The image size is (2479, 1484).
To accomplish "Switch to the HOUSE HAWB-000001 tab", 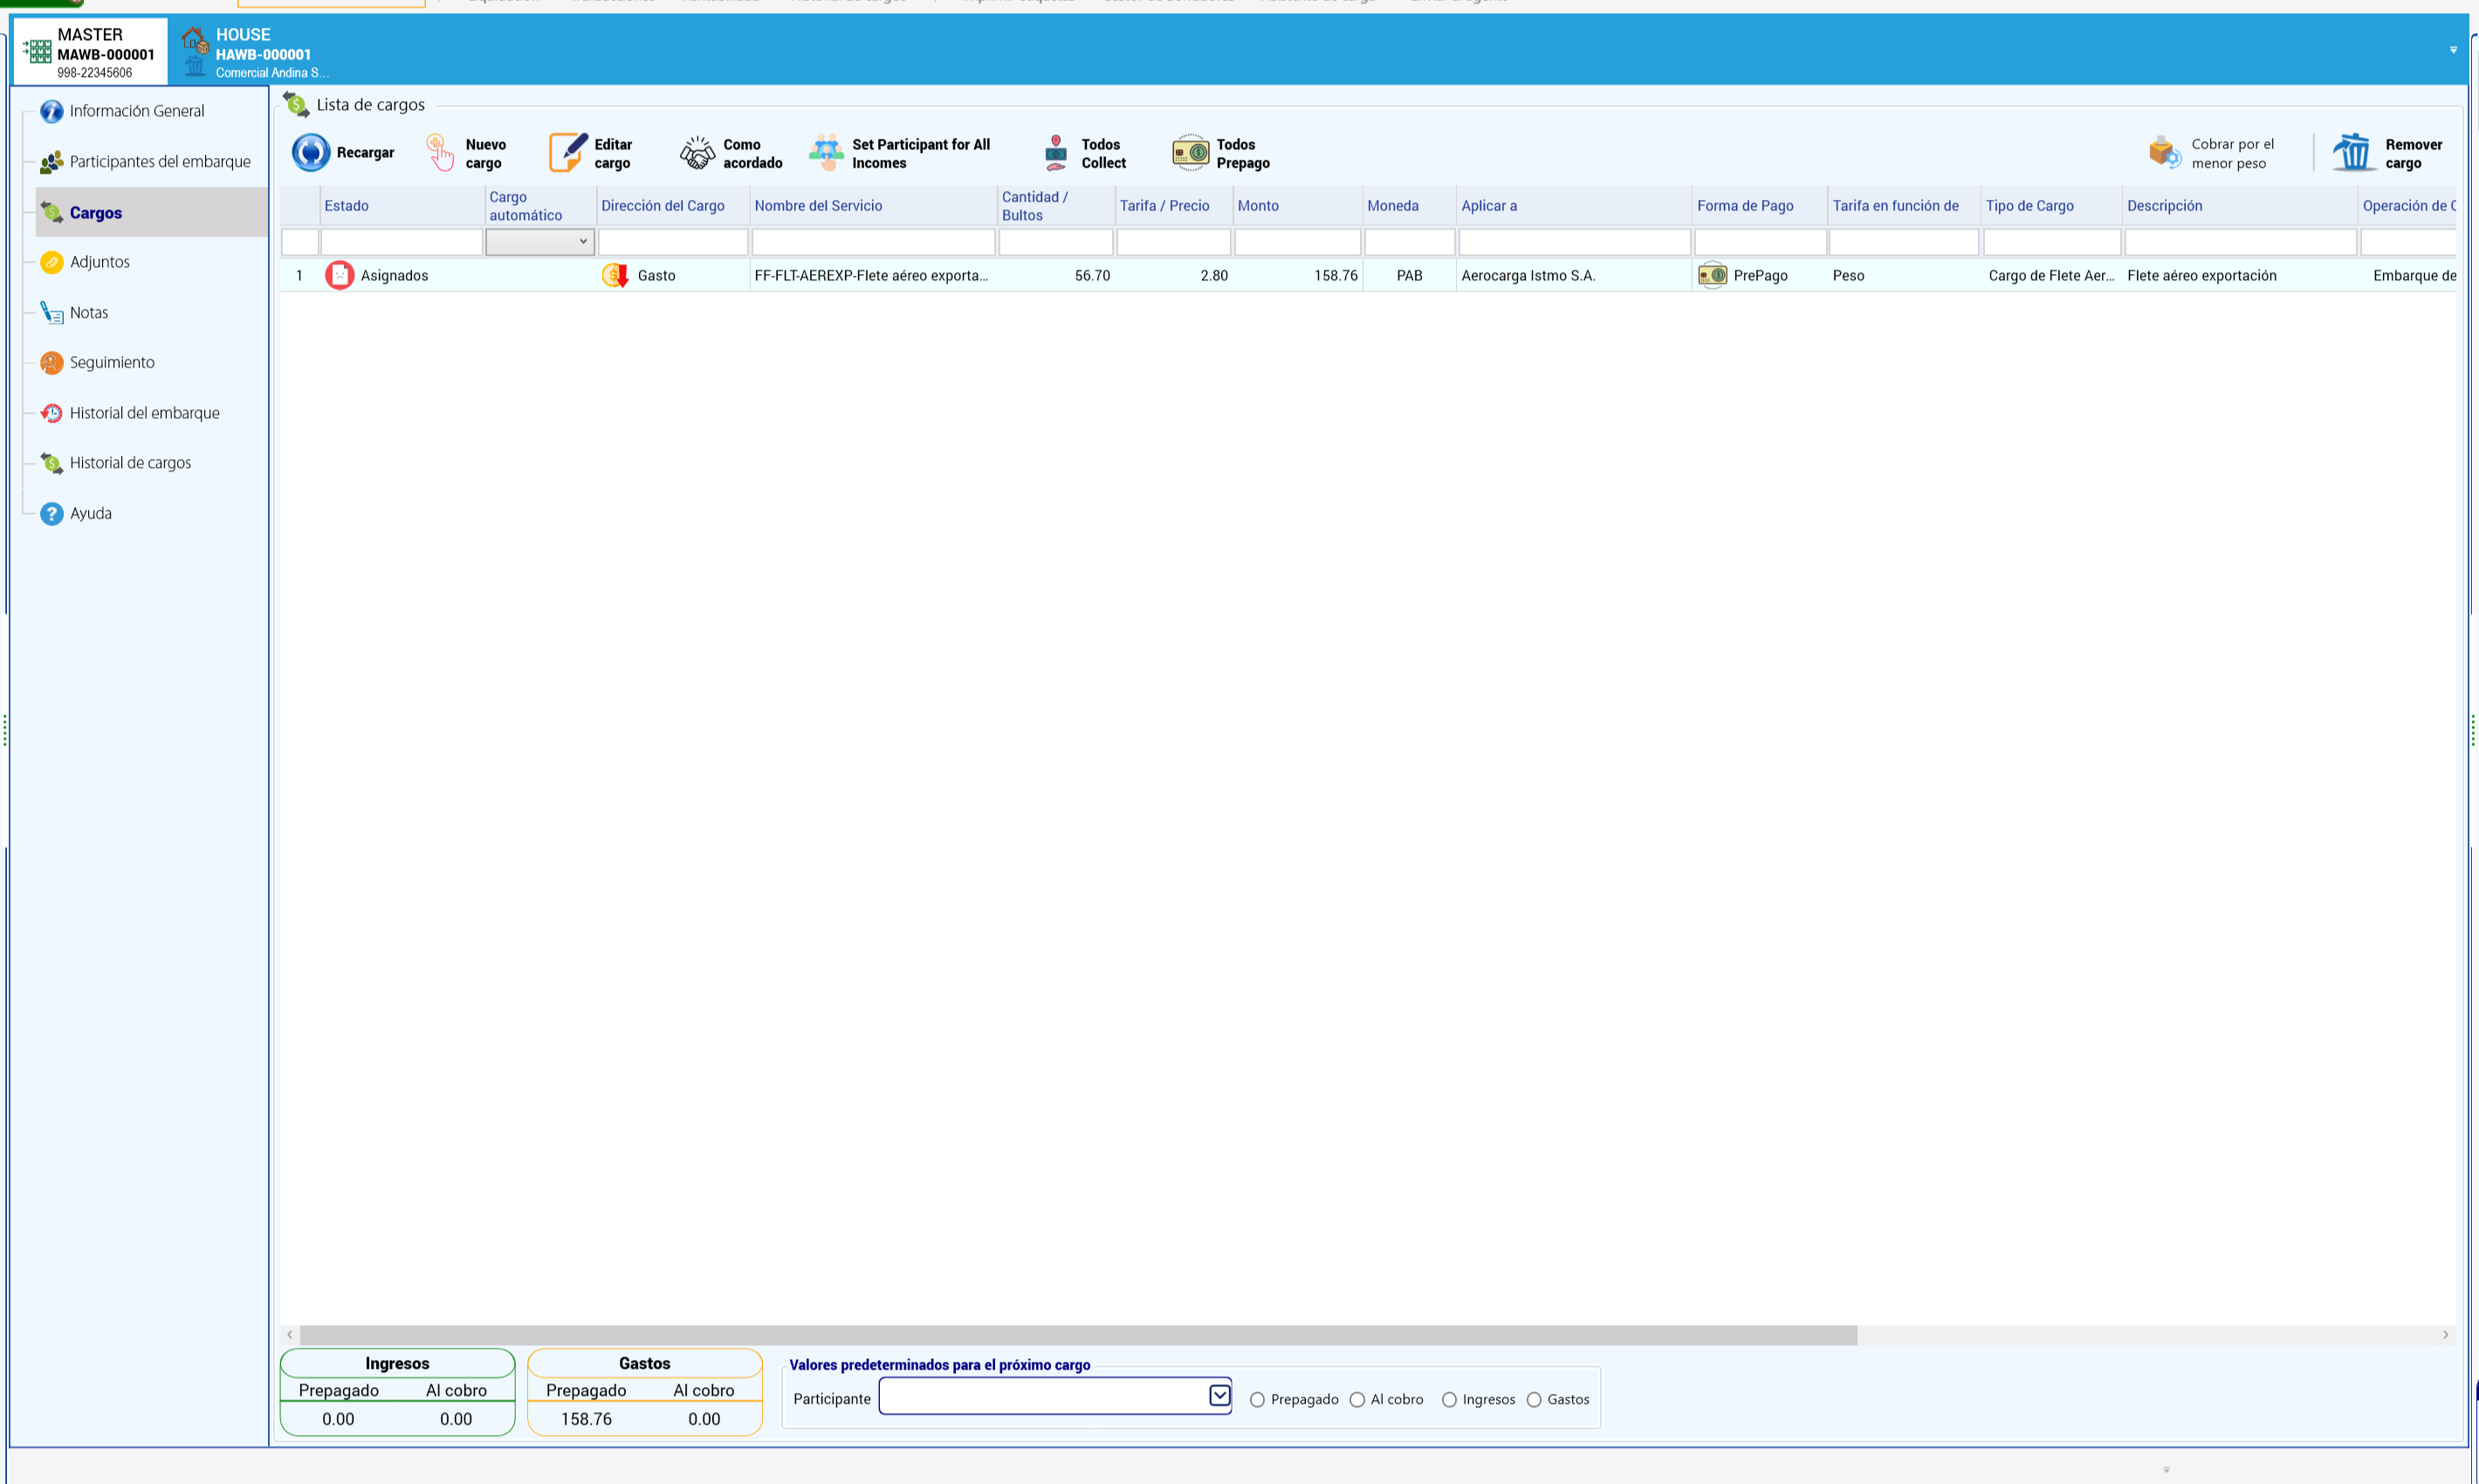I will 255,52.
